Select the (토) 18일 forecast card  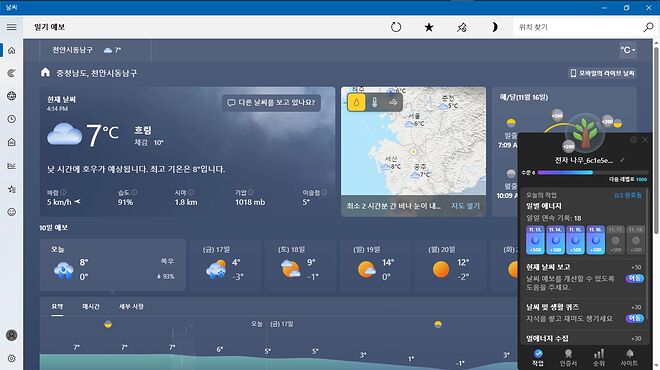tap(301, 265)
